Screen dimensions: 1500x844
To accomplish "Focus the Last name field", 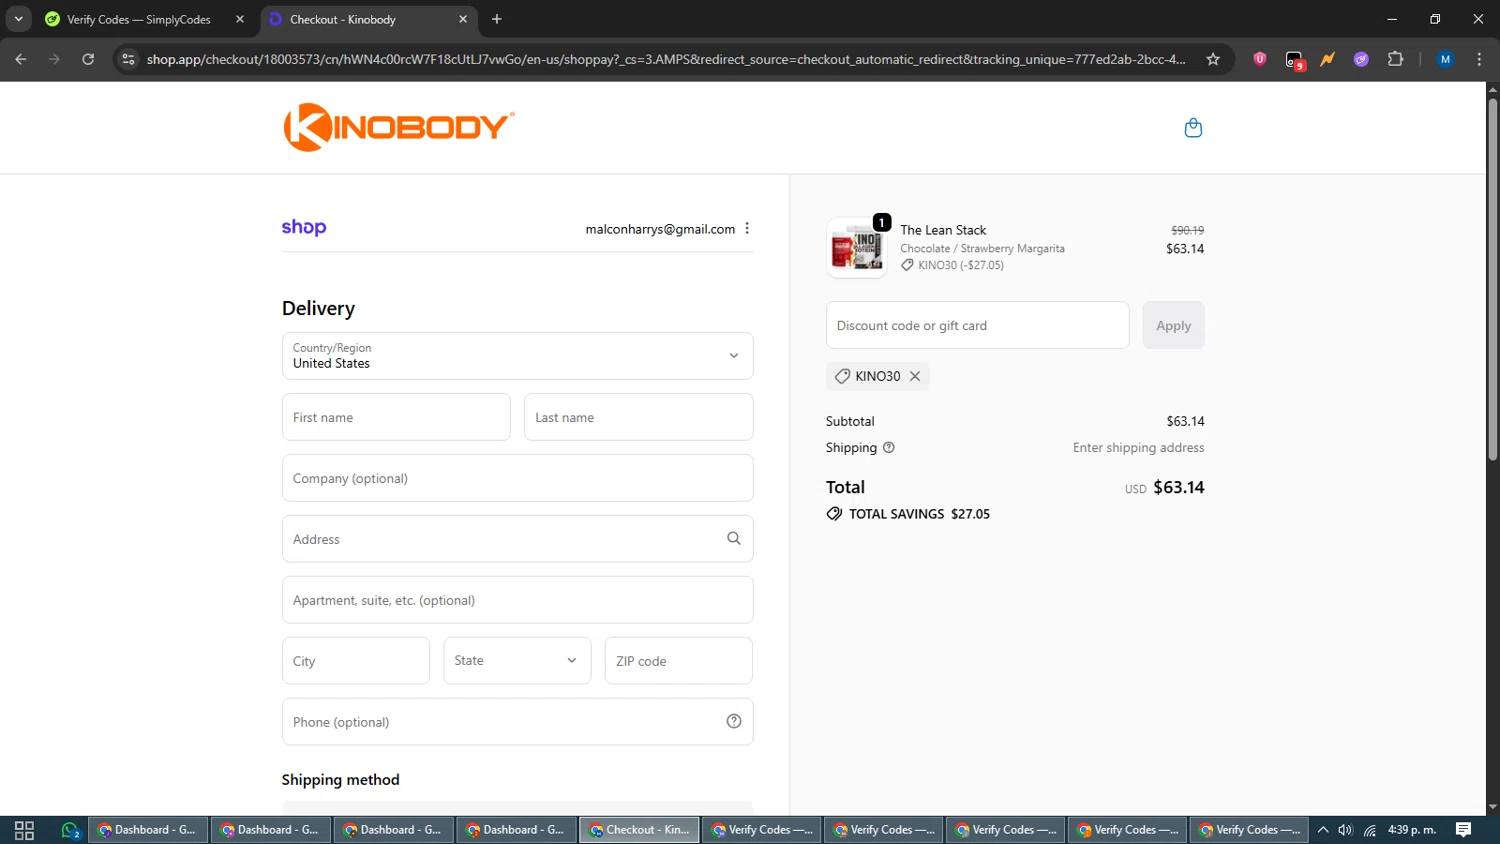I will (638, 417).
